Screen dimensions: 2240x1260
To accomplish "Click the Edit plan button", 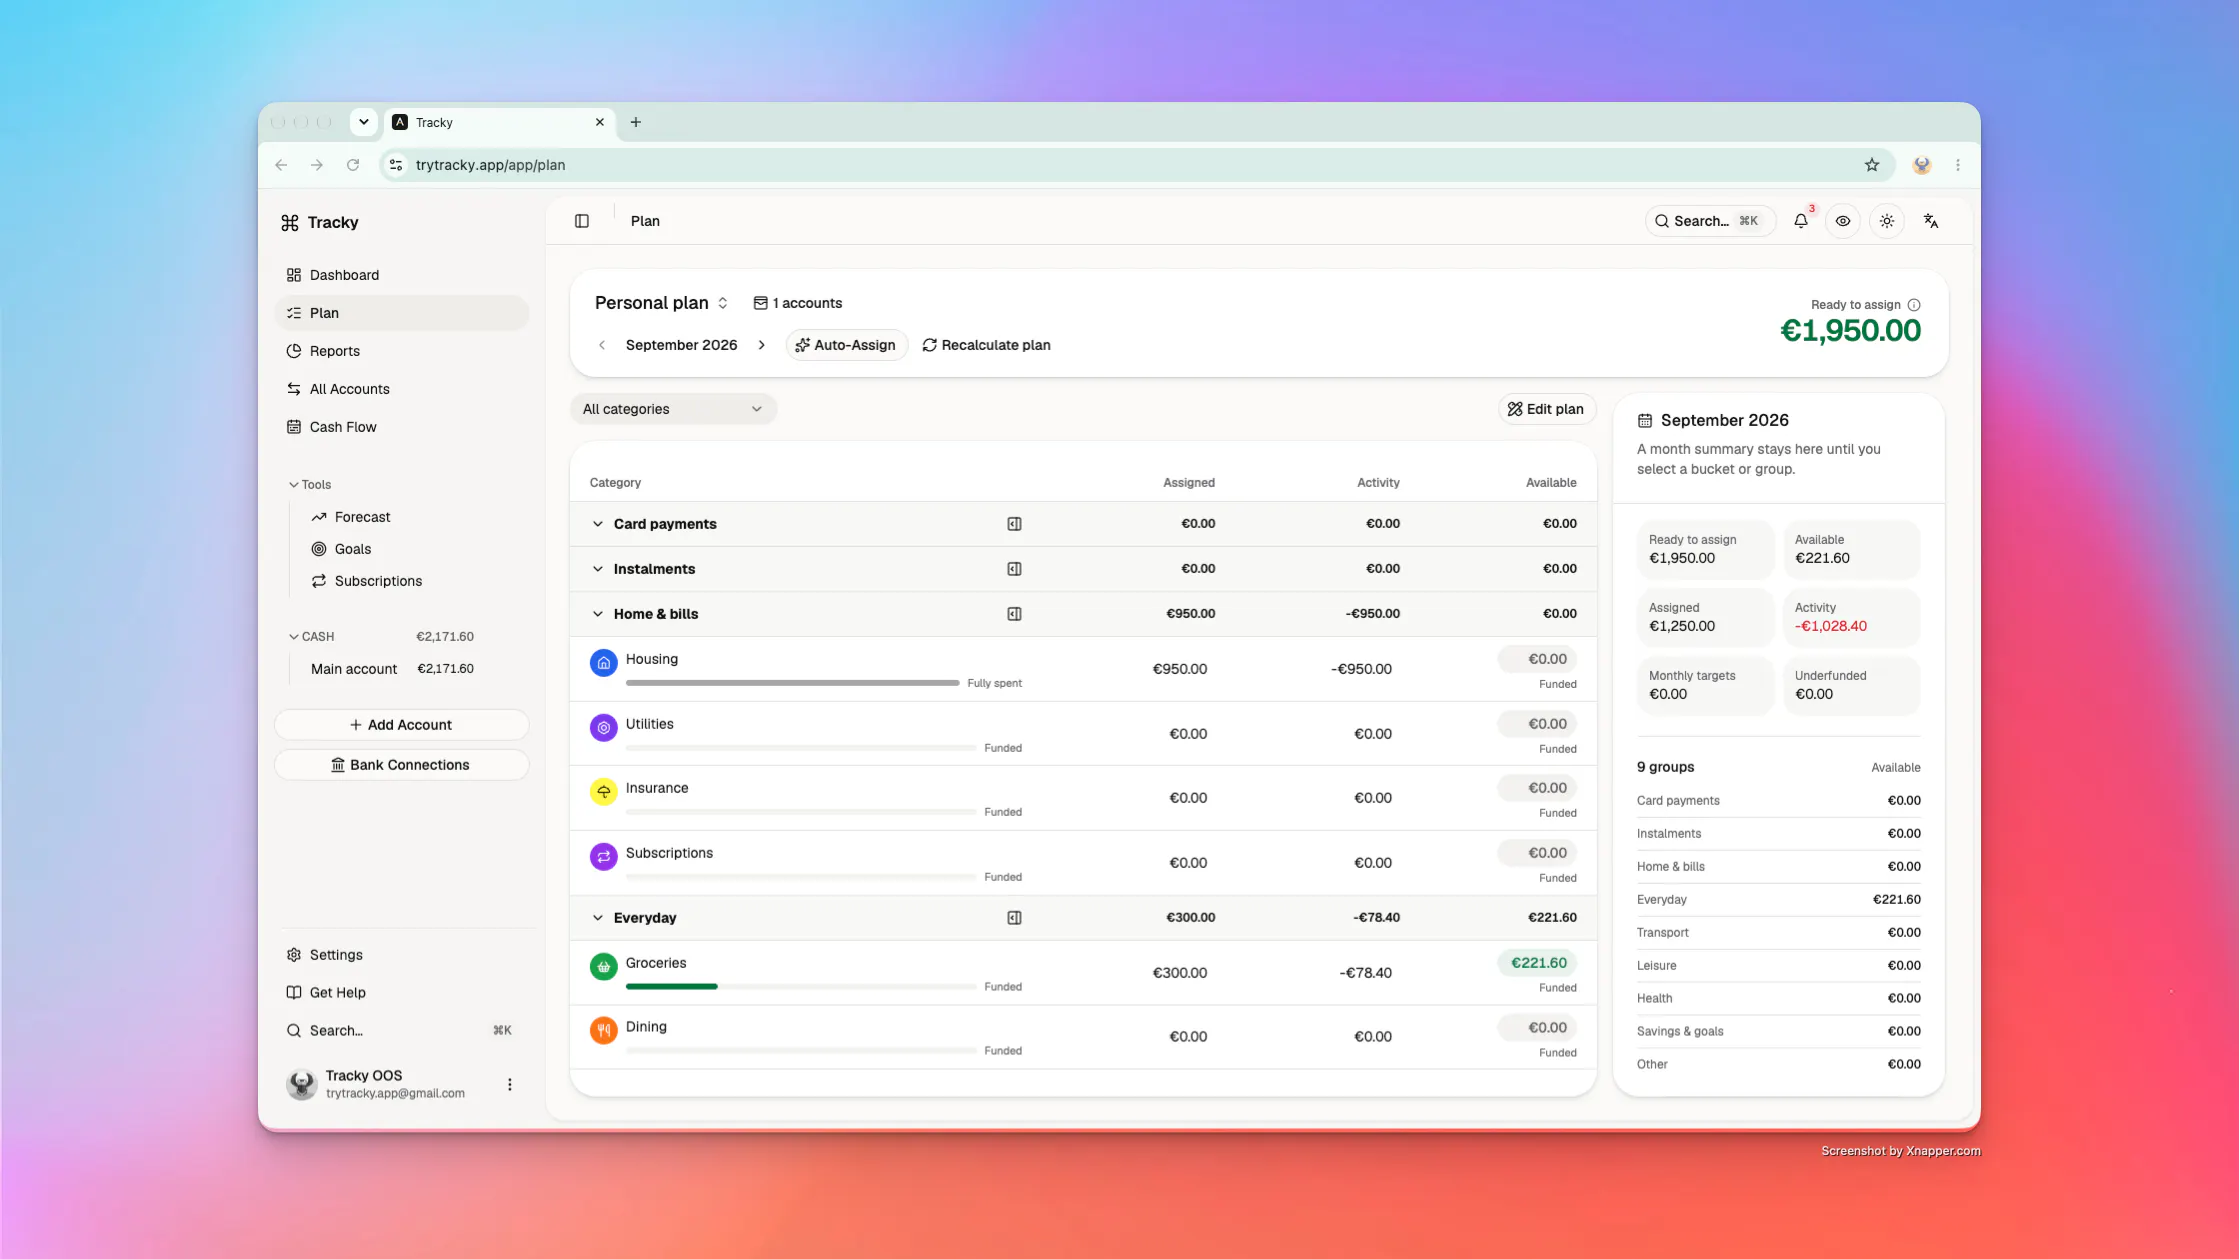I will tap(1546, 409).
